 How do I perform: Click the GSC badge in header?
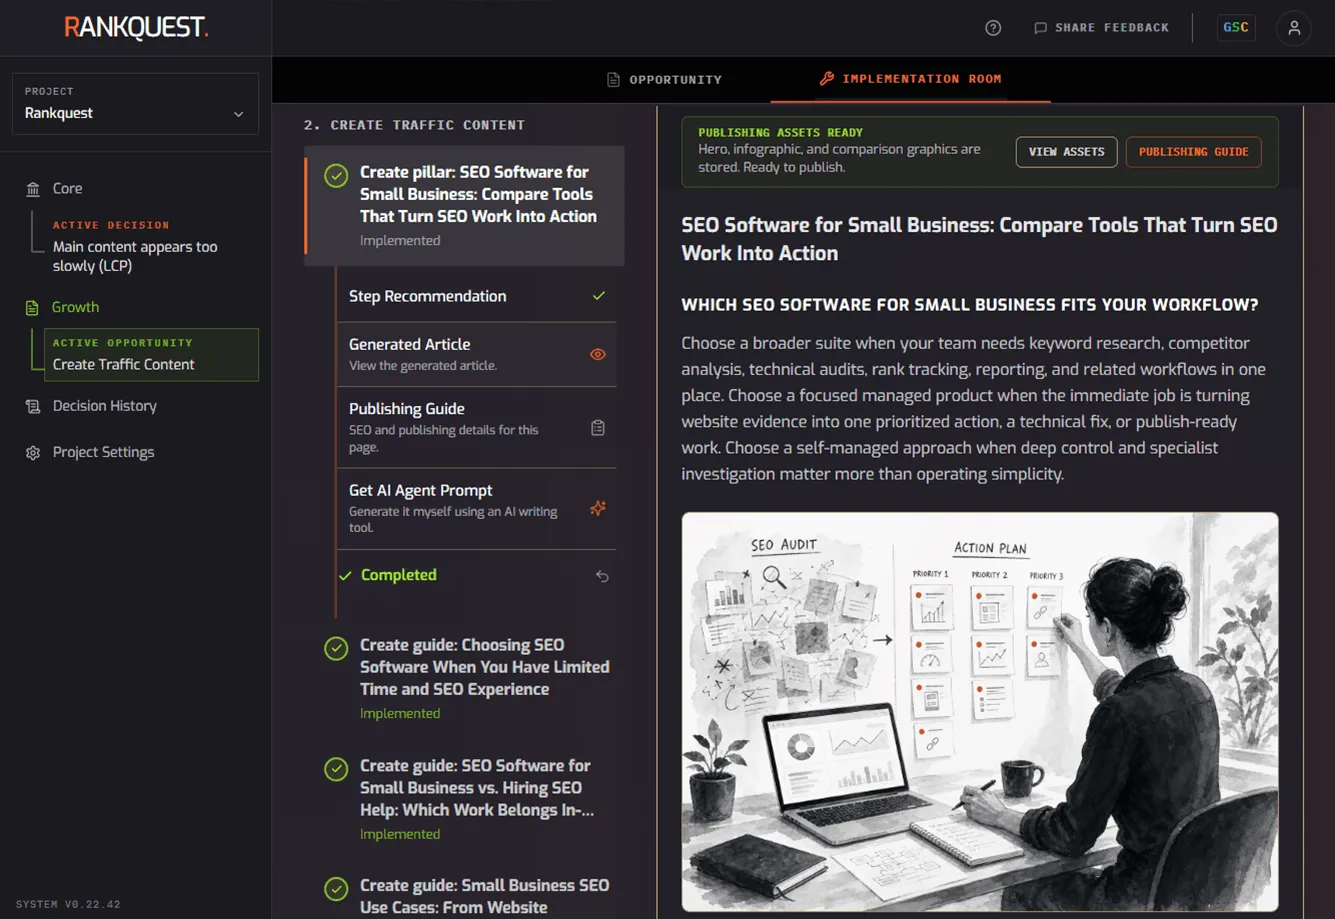[1236, 28]
